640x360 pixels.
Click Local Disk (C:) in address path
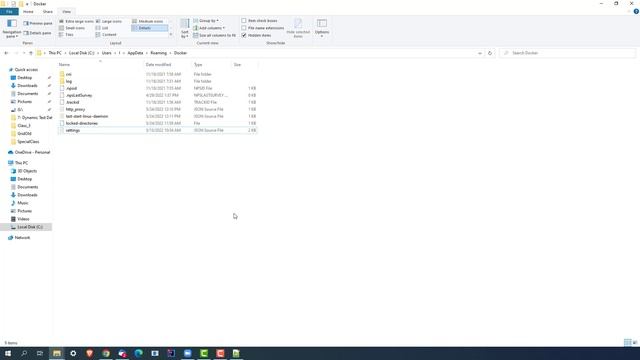(81, 53)
